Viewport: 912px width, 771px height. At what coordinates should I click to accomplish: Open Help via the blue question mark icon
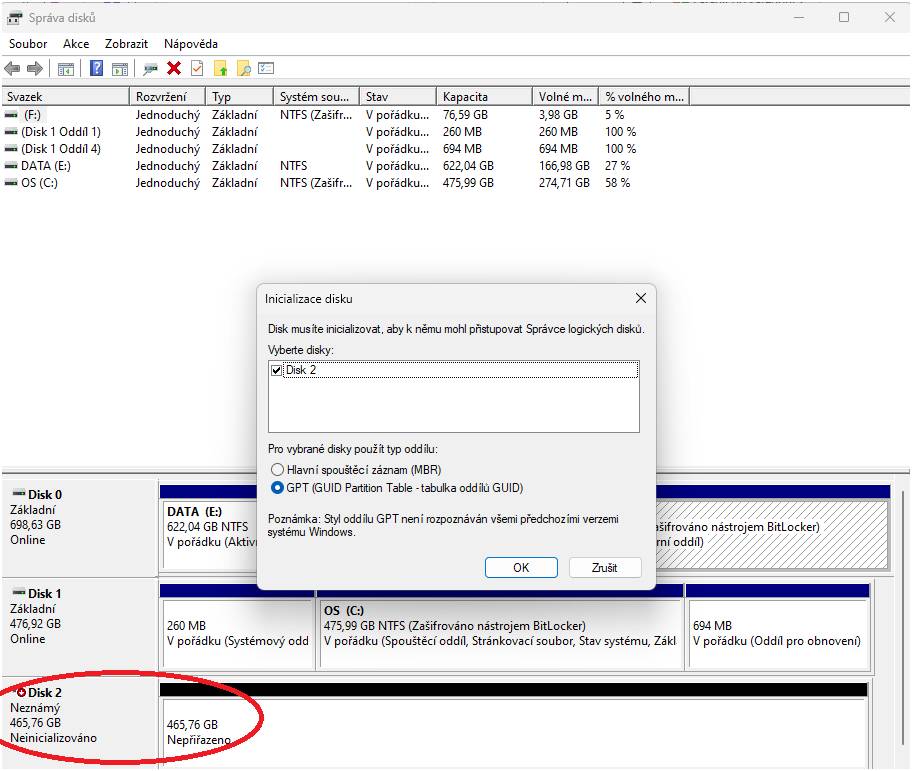(x=97, y=68)
